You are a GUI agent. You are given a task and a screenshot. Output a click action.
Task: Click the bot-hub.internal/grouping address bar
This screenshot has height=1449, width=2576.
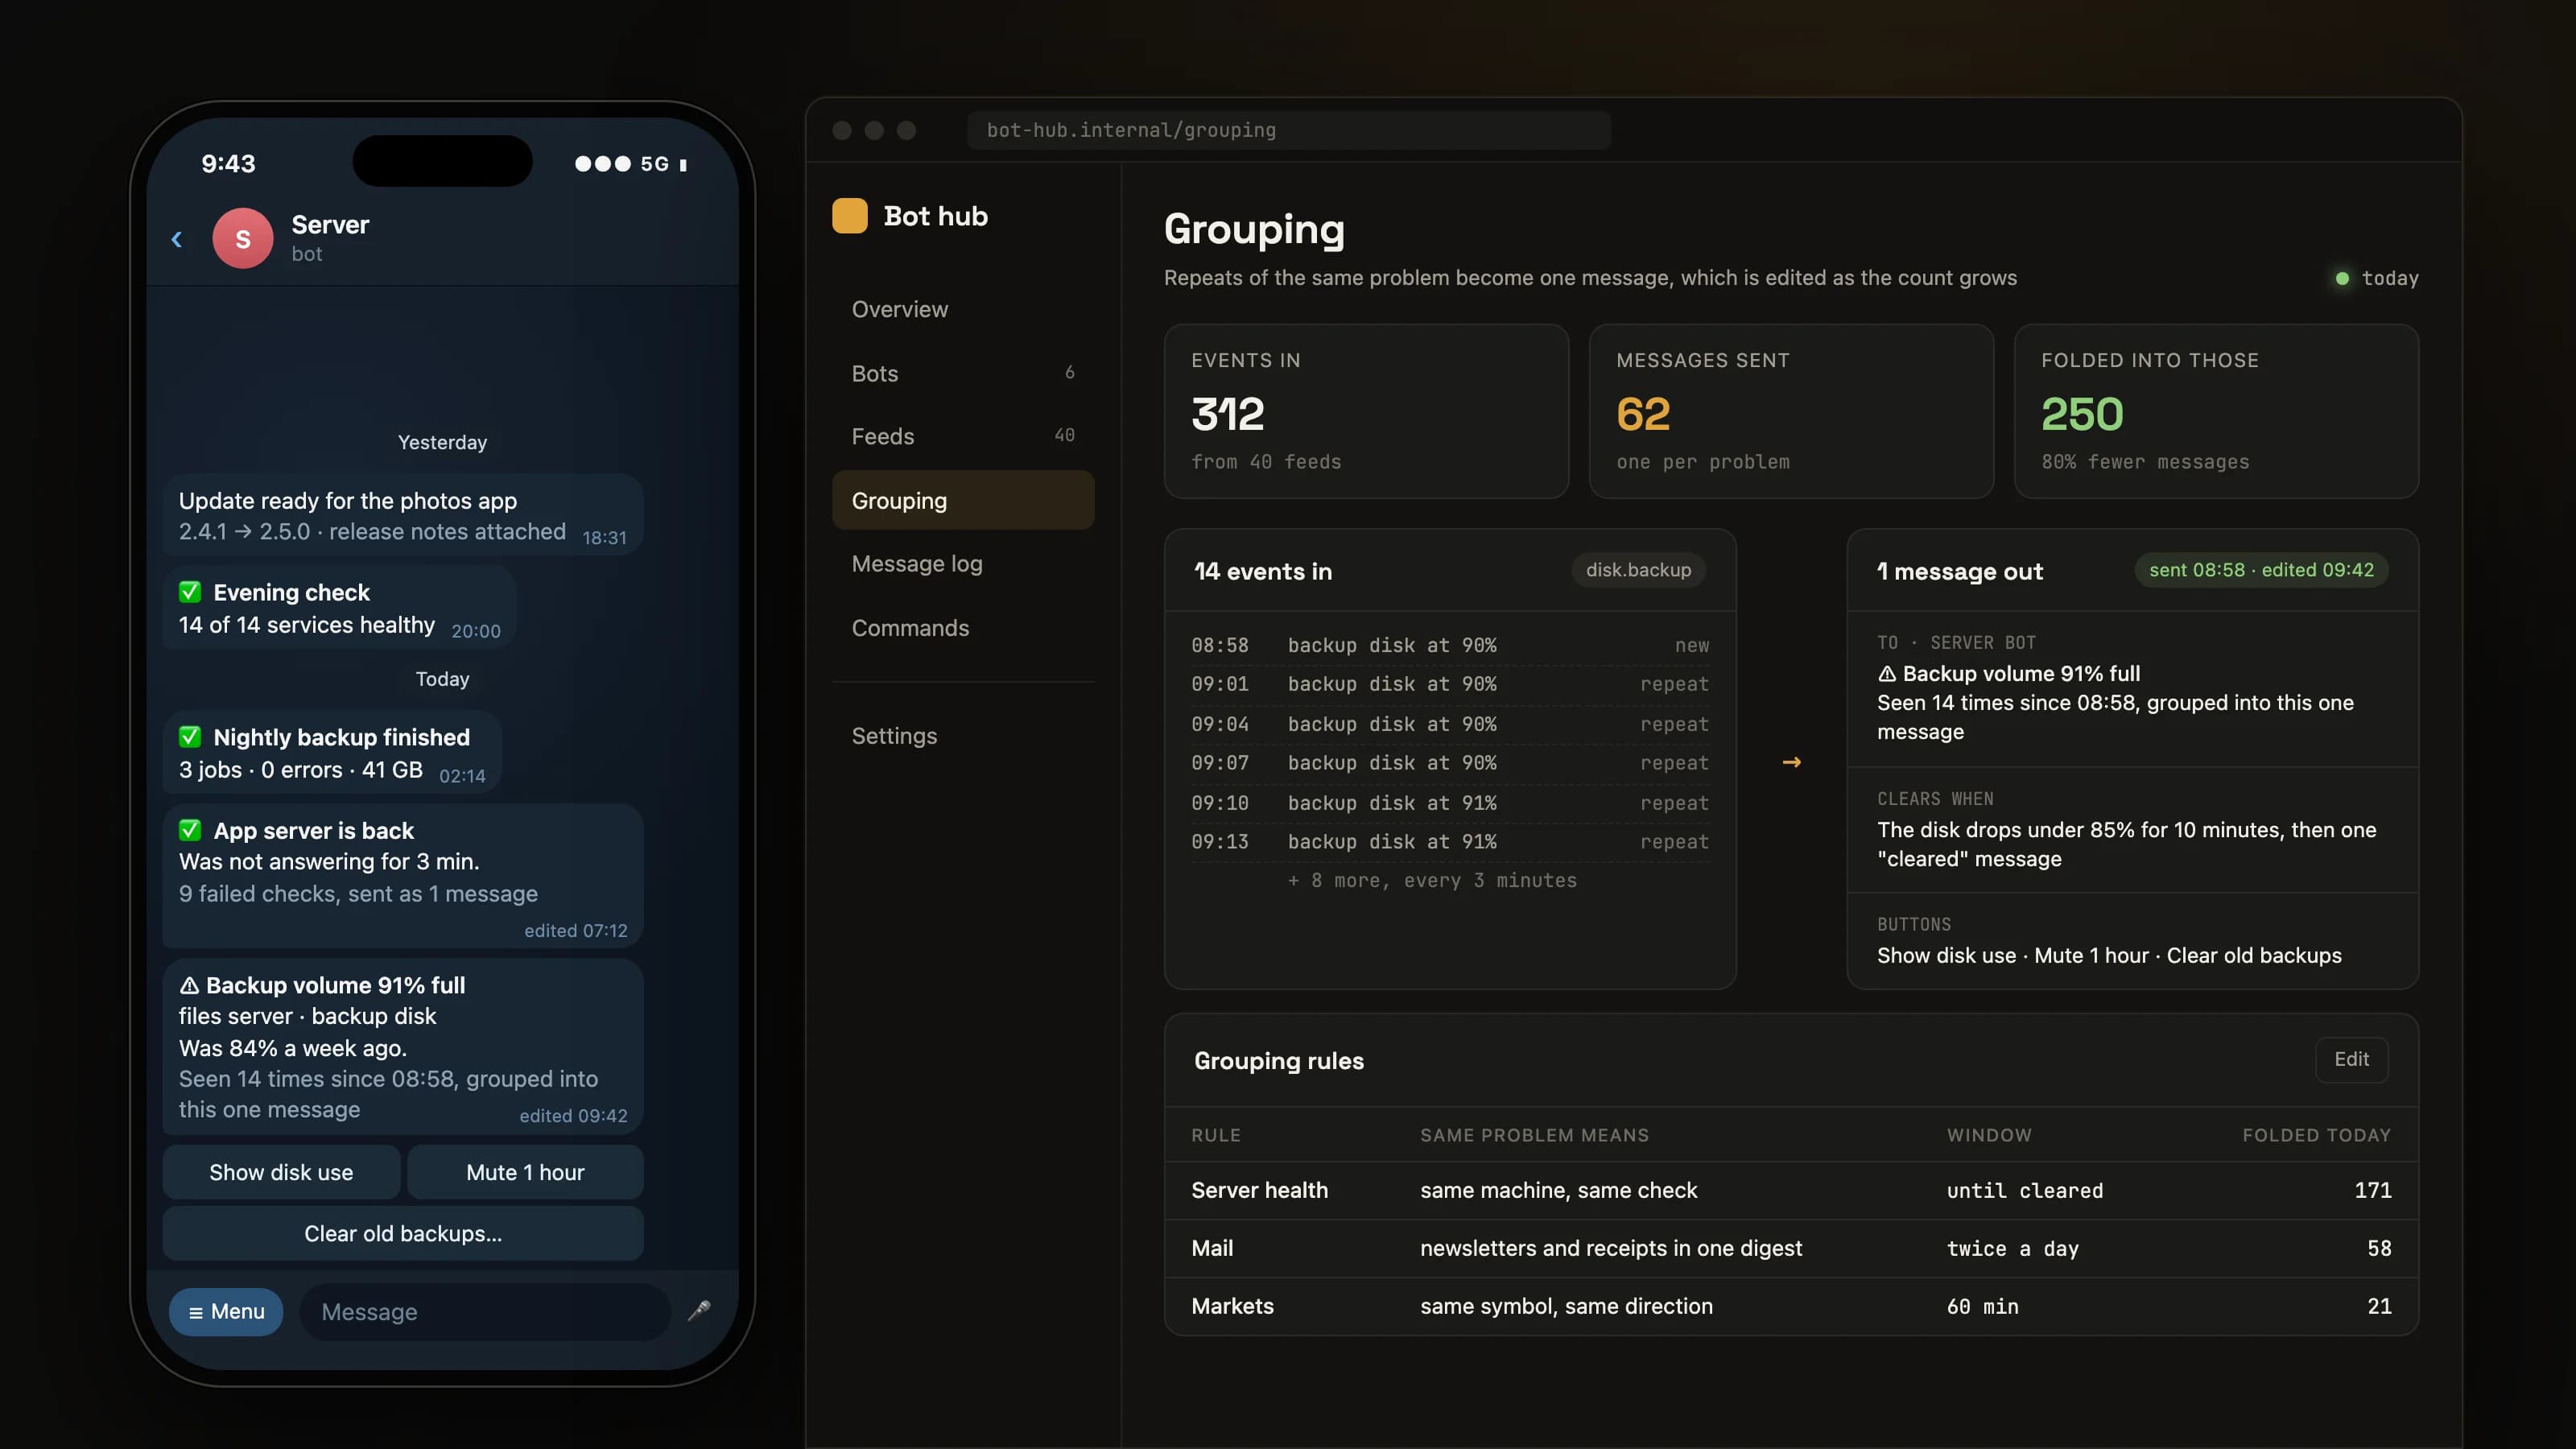(1288, 130)
